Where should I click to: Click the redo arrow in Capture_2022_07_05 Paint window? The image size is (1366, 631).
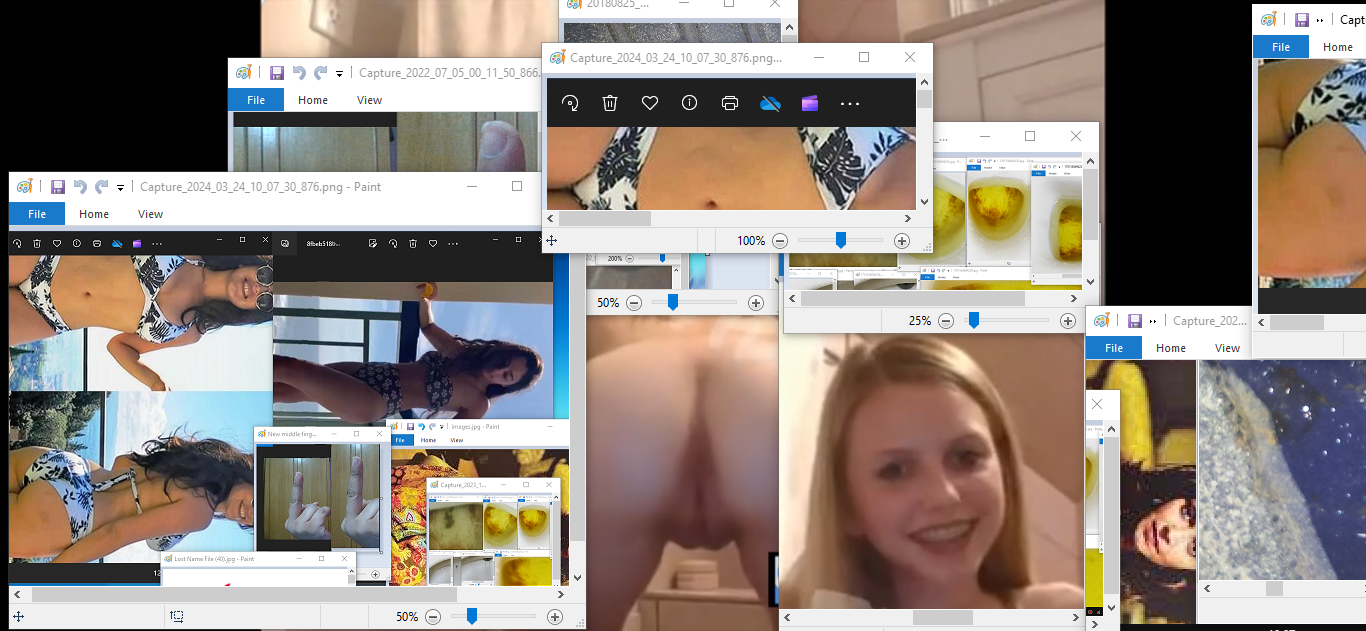click(x=320, y=73)
